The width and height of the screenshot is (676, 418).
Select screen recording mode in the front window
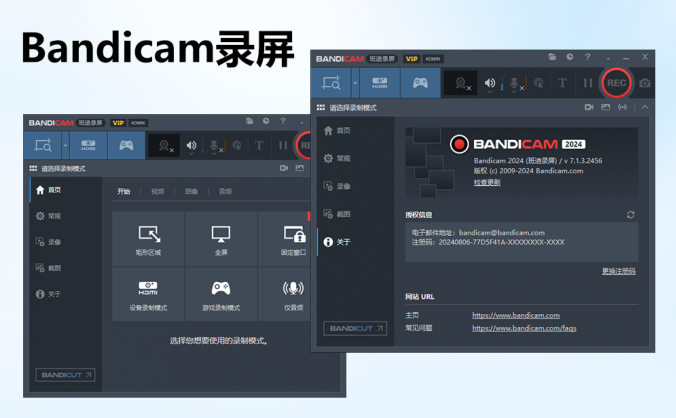tap(331, 83)
